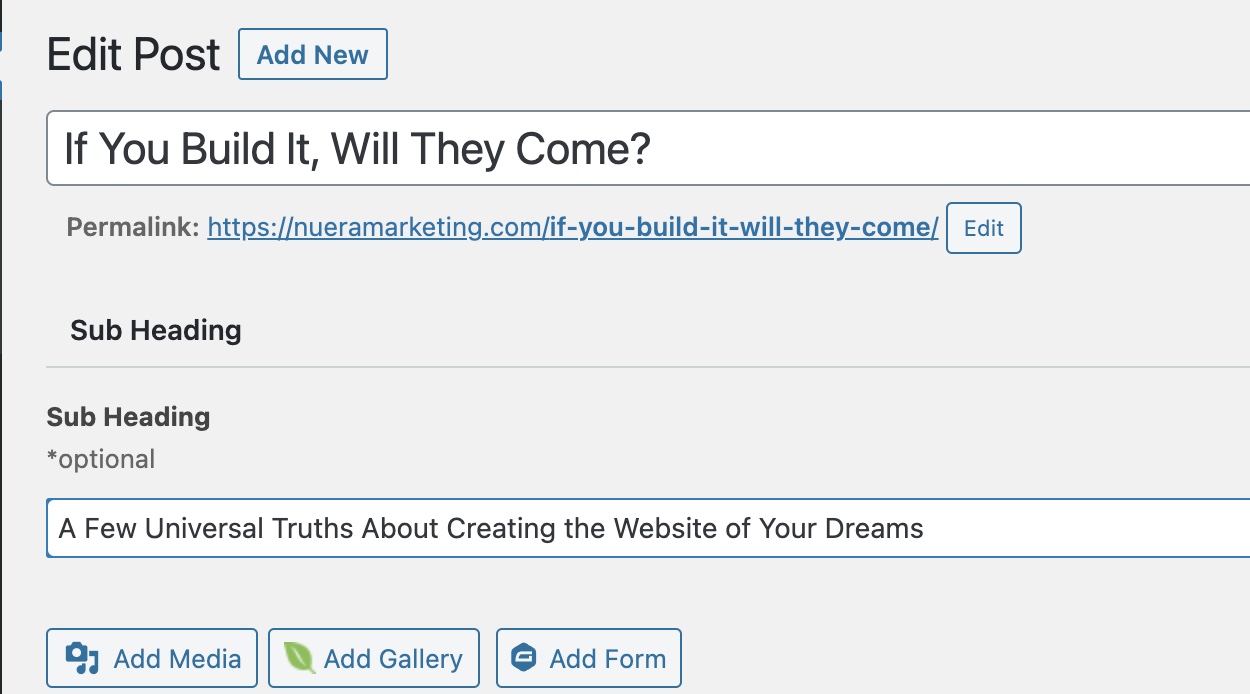Focus the post title input field
1250x694 pixels.
pos(648,149)
